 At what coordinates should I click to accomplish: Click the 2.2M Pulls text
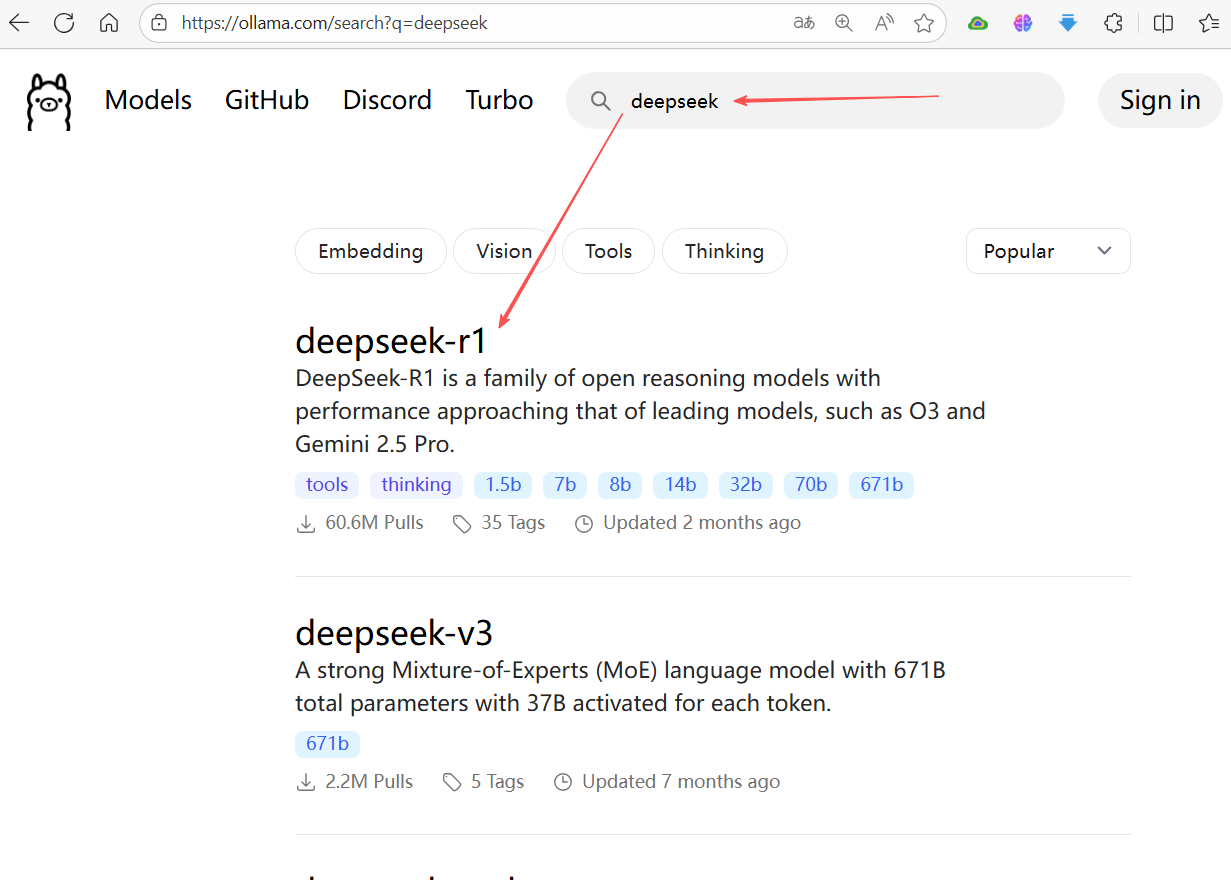point(369,782)
